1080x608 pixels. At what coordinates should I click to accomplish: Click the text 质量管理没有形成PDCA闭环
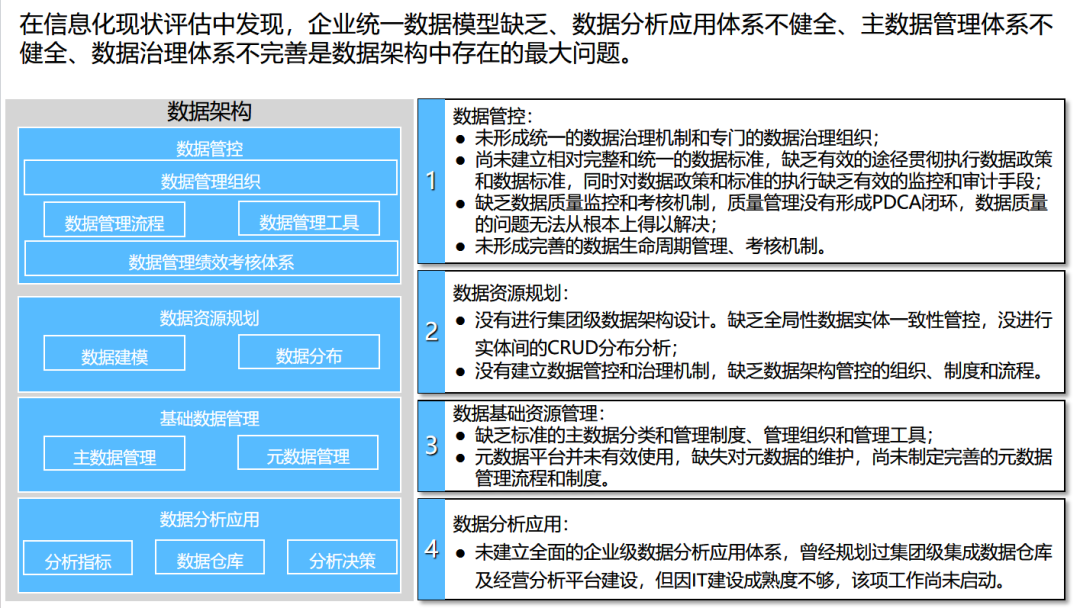[846, 202]
